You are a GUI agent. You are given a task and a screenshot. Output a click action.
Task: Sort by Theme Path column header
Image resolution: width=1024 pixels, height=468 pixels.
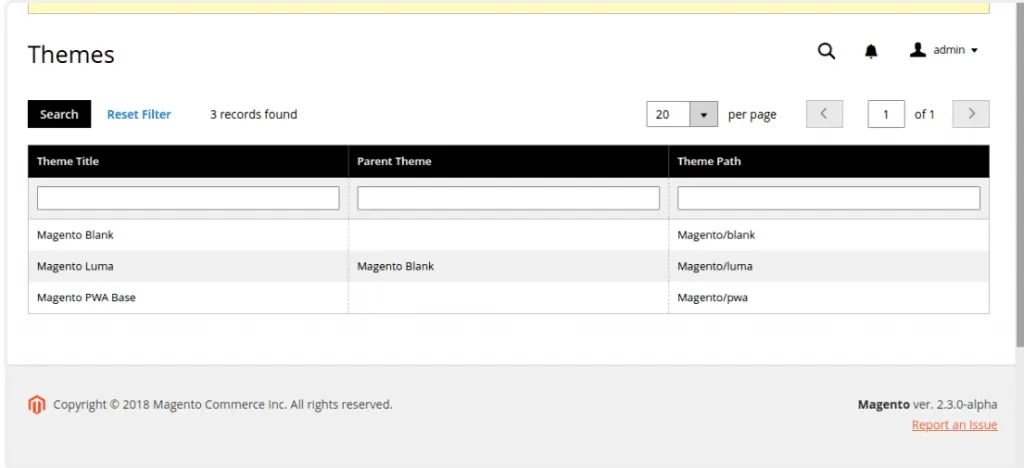709,161
